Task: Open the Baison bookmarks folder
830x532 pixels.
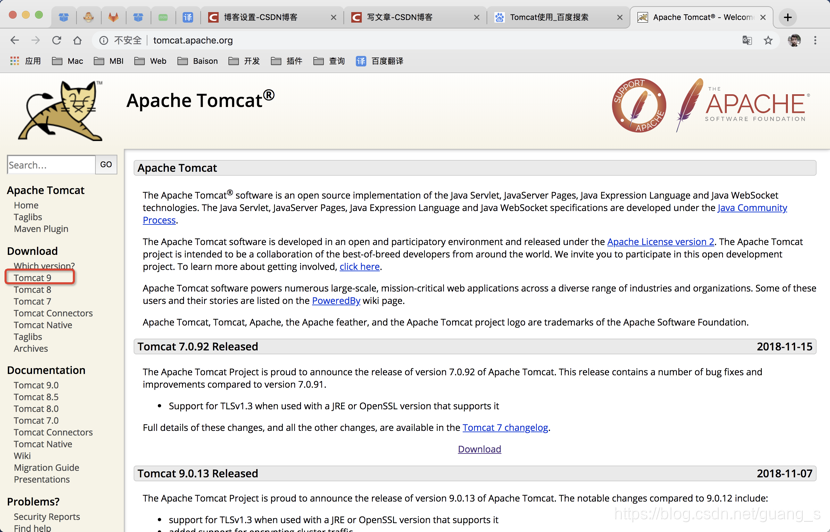Action: click(x=197, y=61)
